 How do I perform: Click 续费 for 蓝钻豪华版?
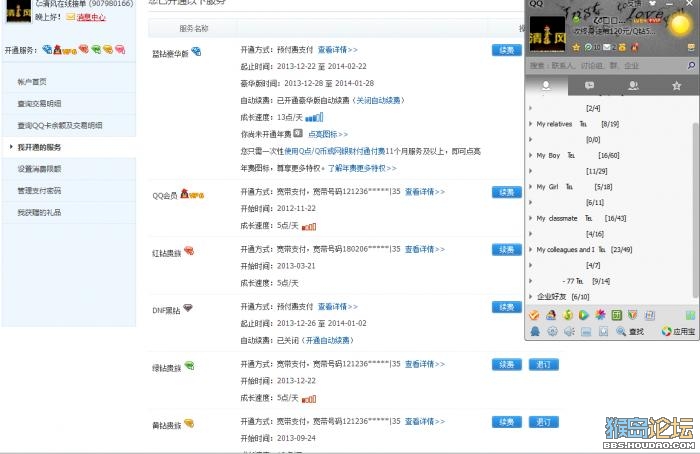(x=507, y=50)
